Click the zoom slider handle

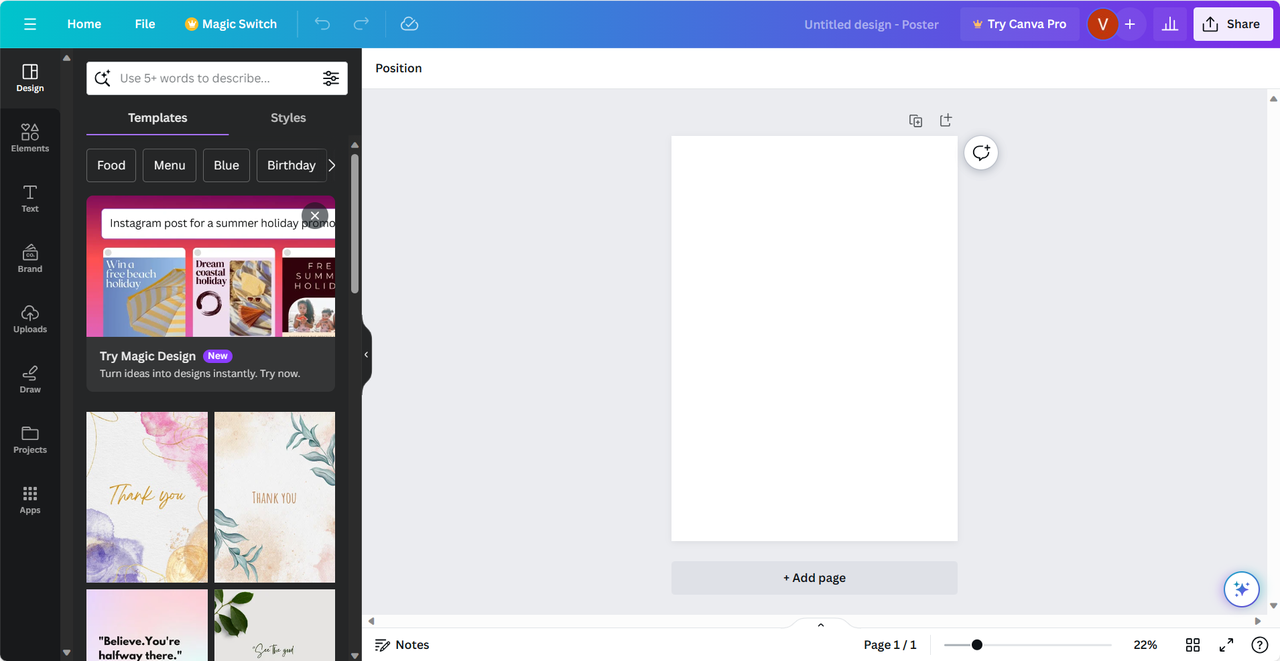[x=977, y=645]
